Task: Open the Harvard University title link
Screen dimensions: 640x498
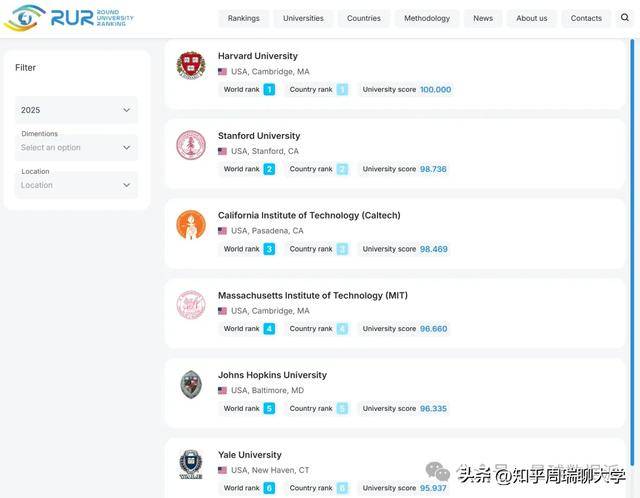Action: coord(258,56)
